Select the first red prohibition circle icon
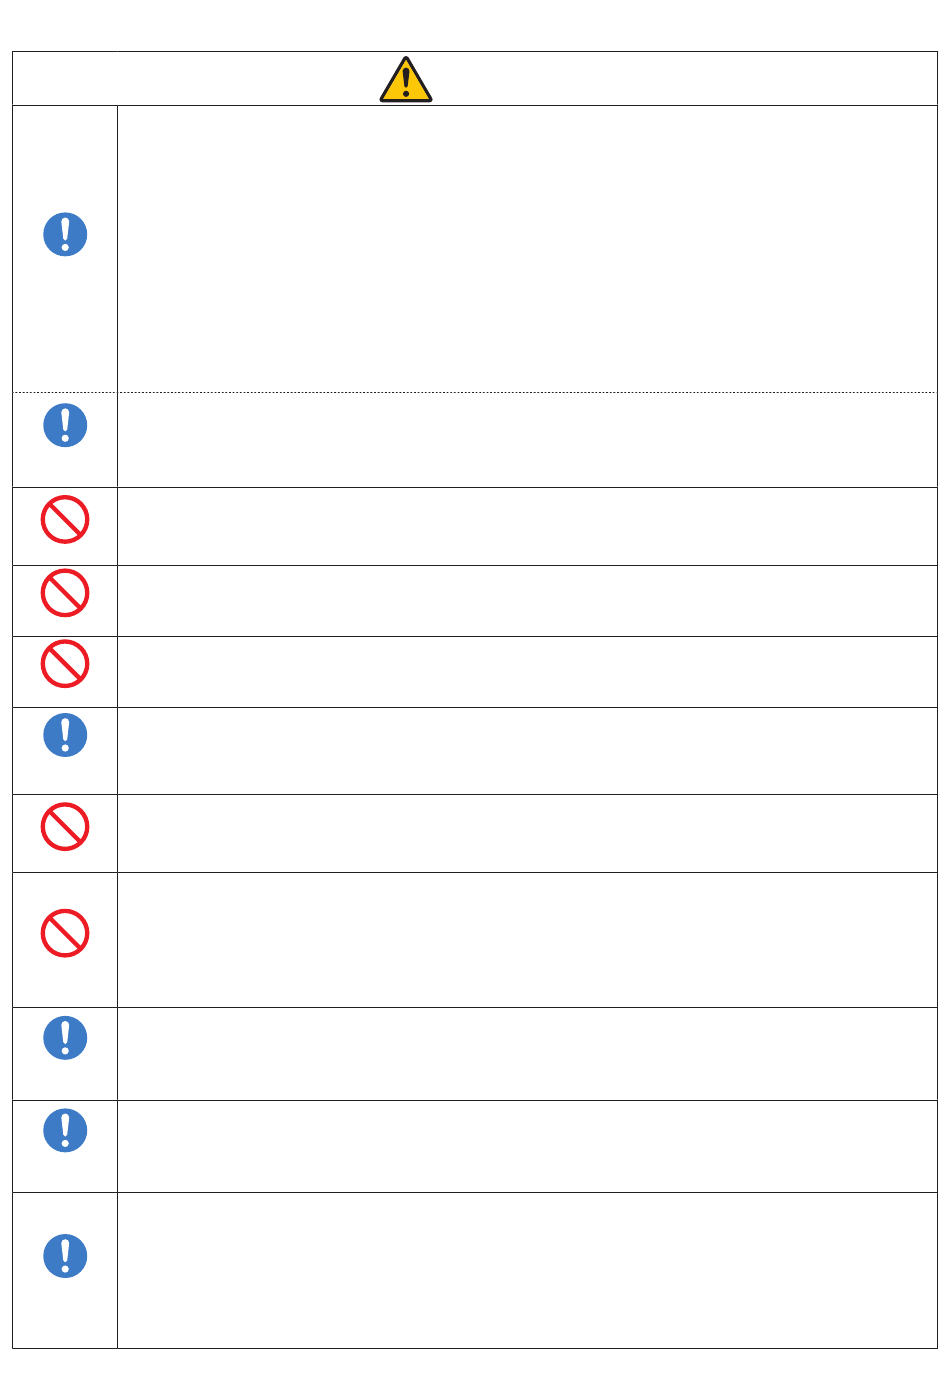The image size is (950, 1397). (x=65, y=520)
